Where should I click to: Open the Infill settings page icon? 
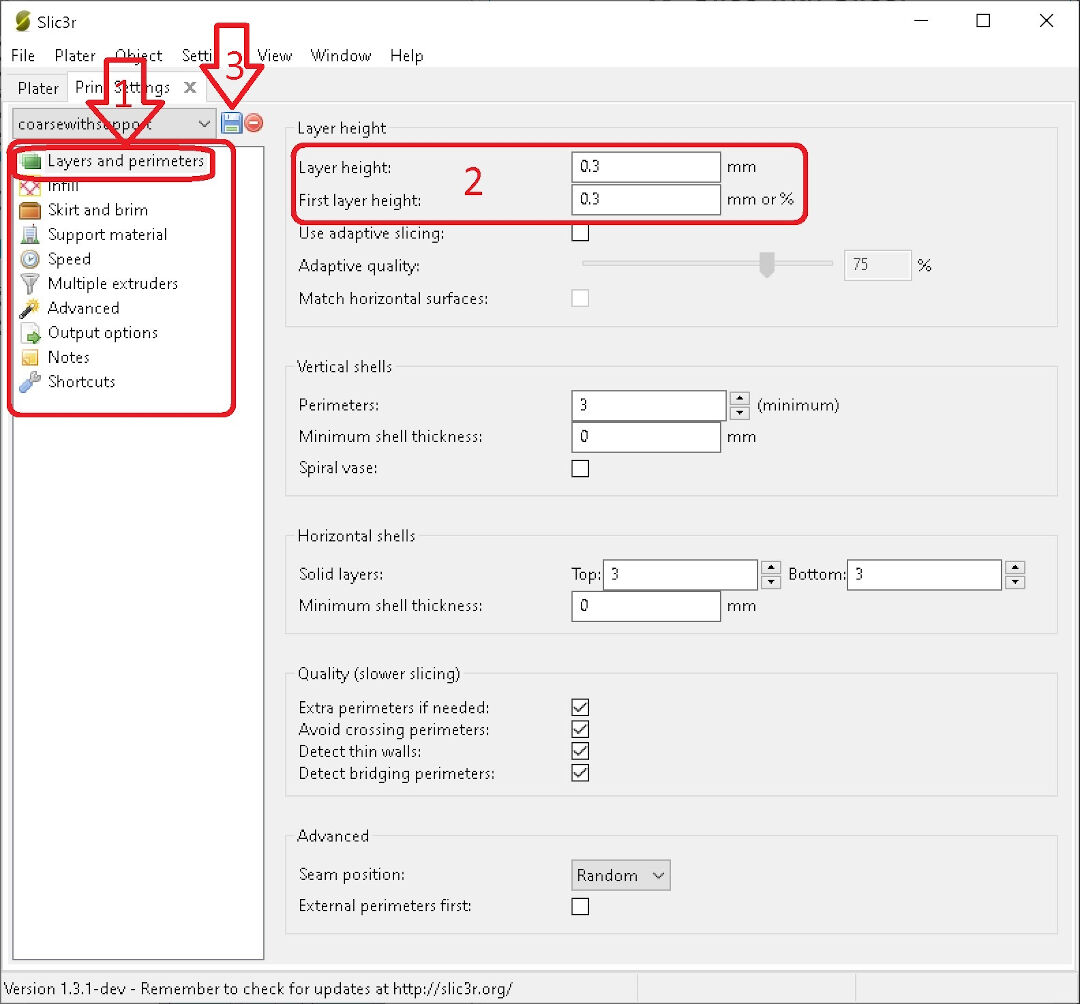30,186
